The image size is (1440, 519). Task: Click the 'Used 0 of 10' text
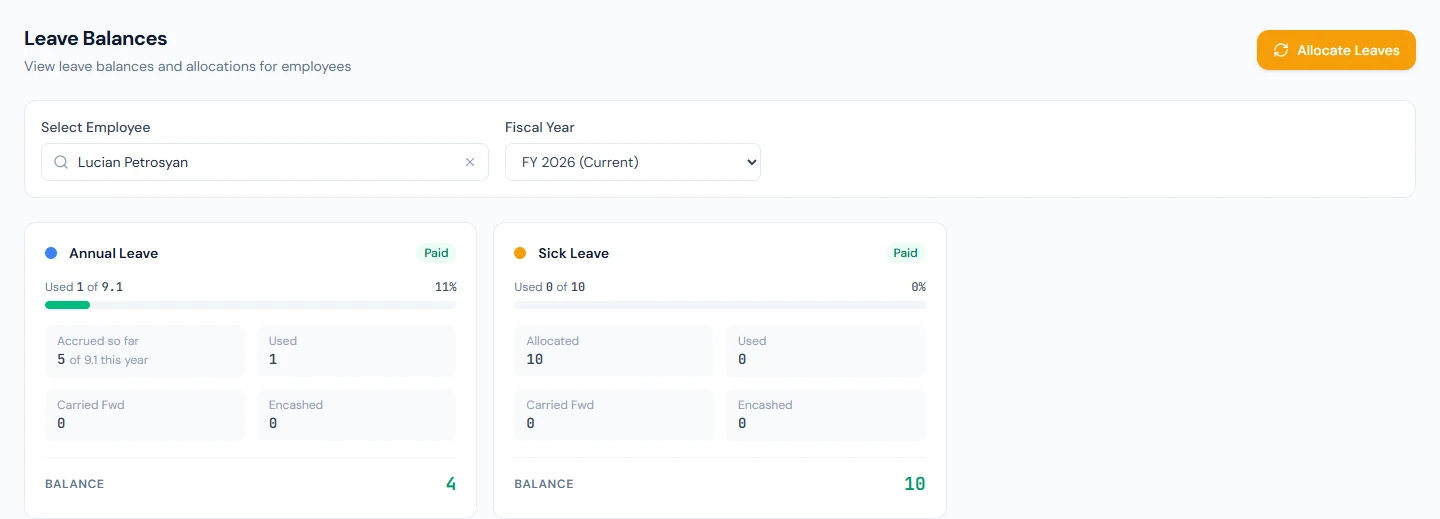coord(550,287)
